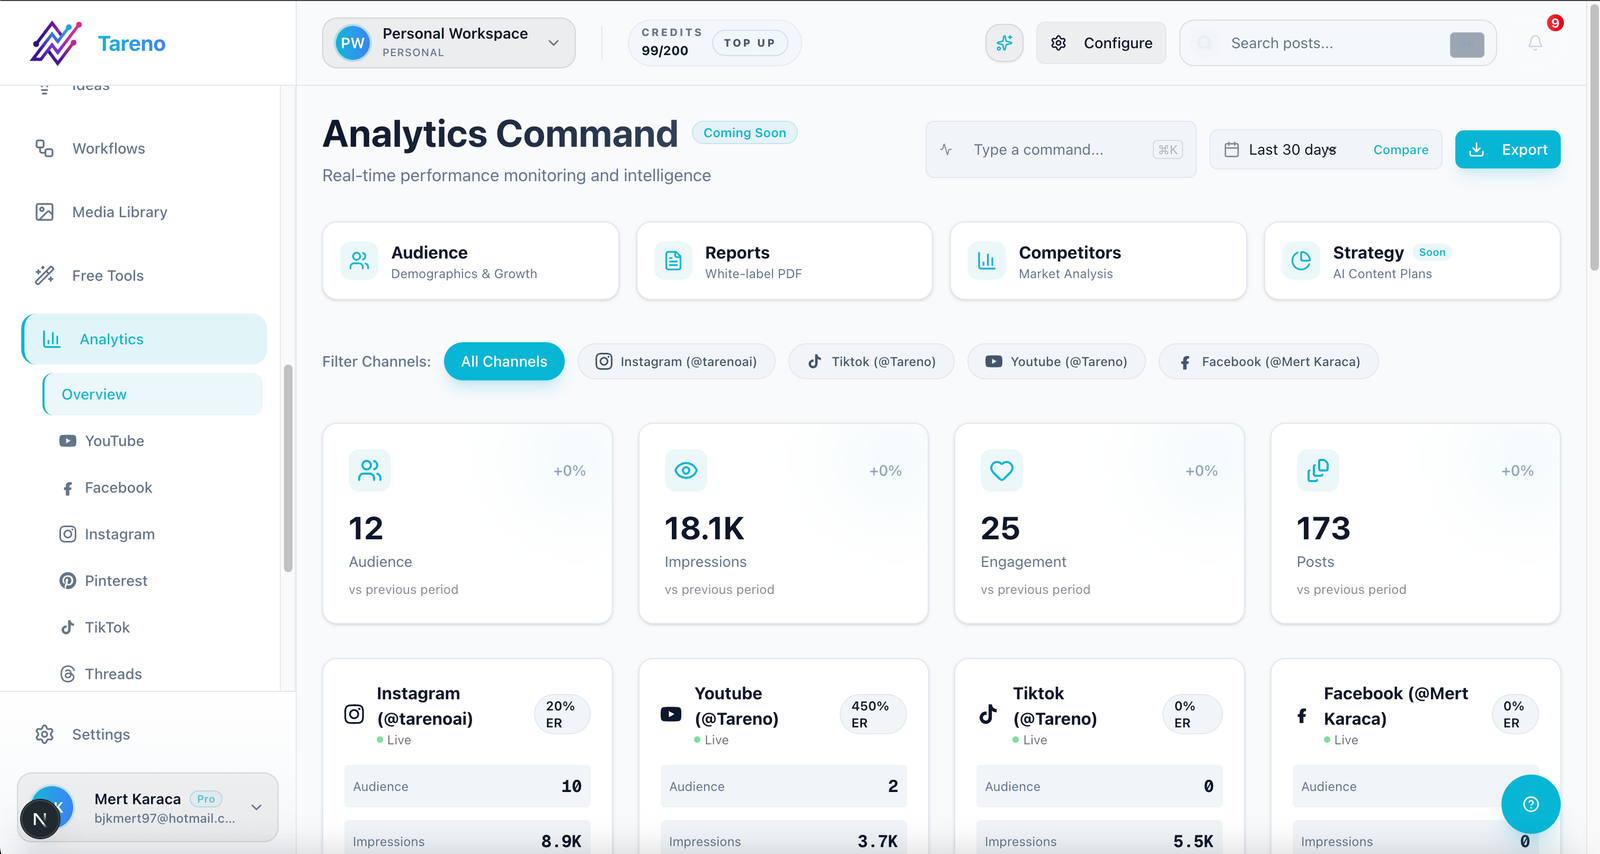This screenshot has width=1600, height=854.
Task: Click the Media Library image icon
Action: (44, 212)
